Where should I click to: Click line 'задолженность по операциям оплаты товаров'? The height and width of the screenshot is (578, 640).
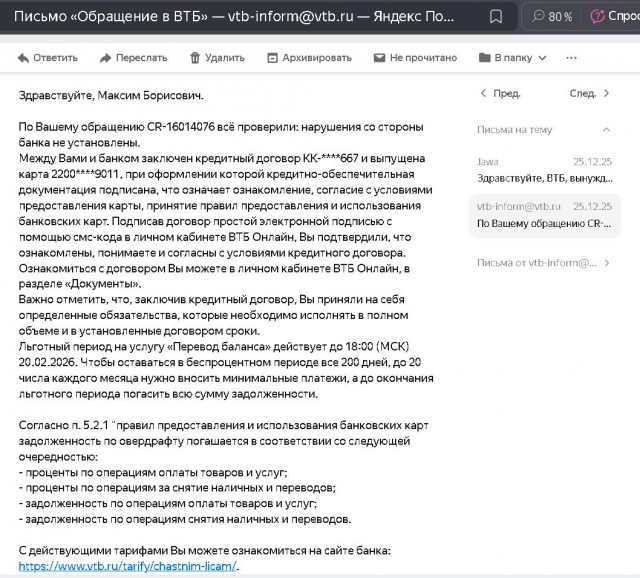click(x=168, y=504)
